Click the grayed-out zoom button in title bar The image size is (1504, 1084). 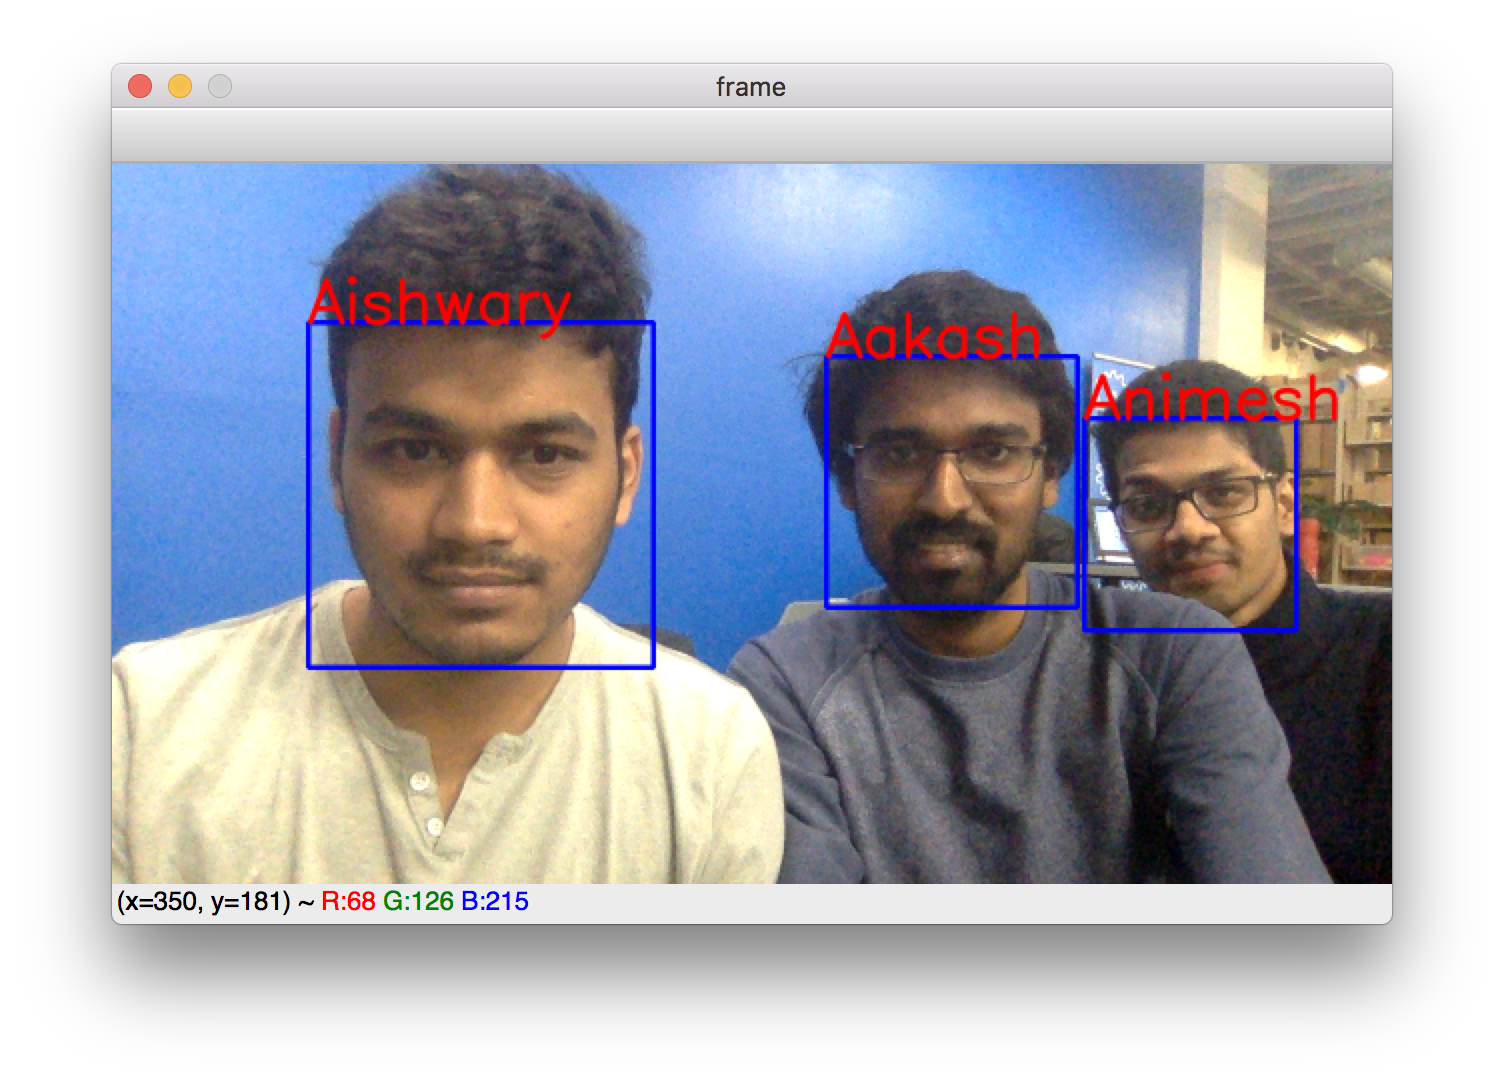(220, 87)
